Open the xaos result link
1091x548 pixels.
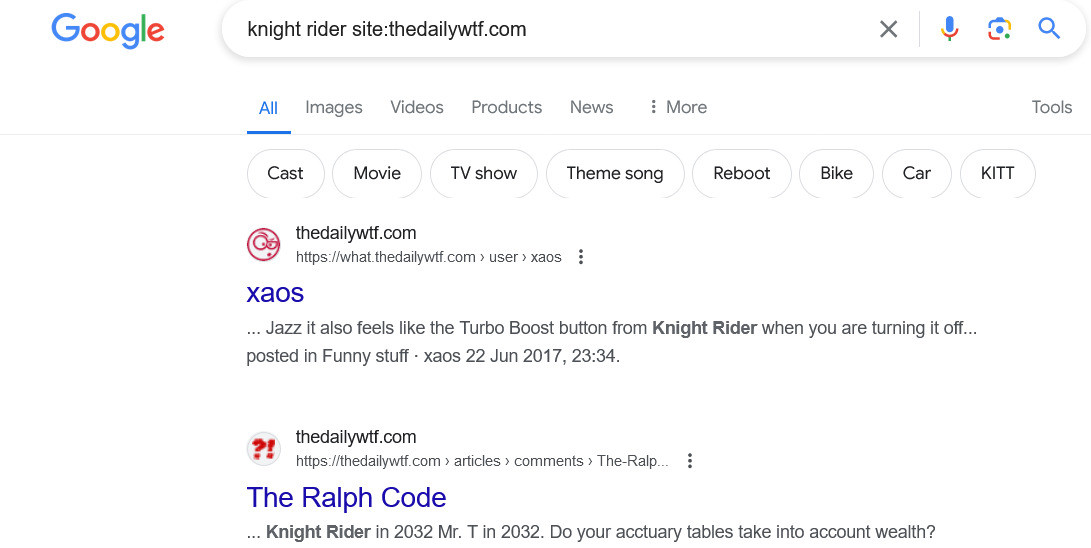tap(275, 293)
